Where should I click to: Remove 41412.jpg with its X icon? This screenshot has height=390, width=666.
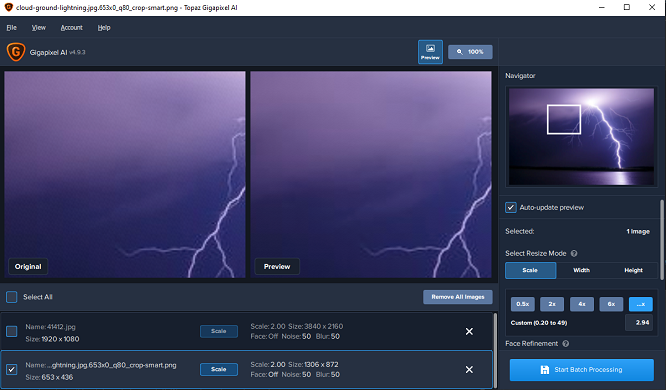(469, 331)
